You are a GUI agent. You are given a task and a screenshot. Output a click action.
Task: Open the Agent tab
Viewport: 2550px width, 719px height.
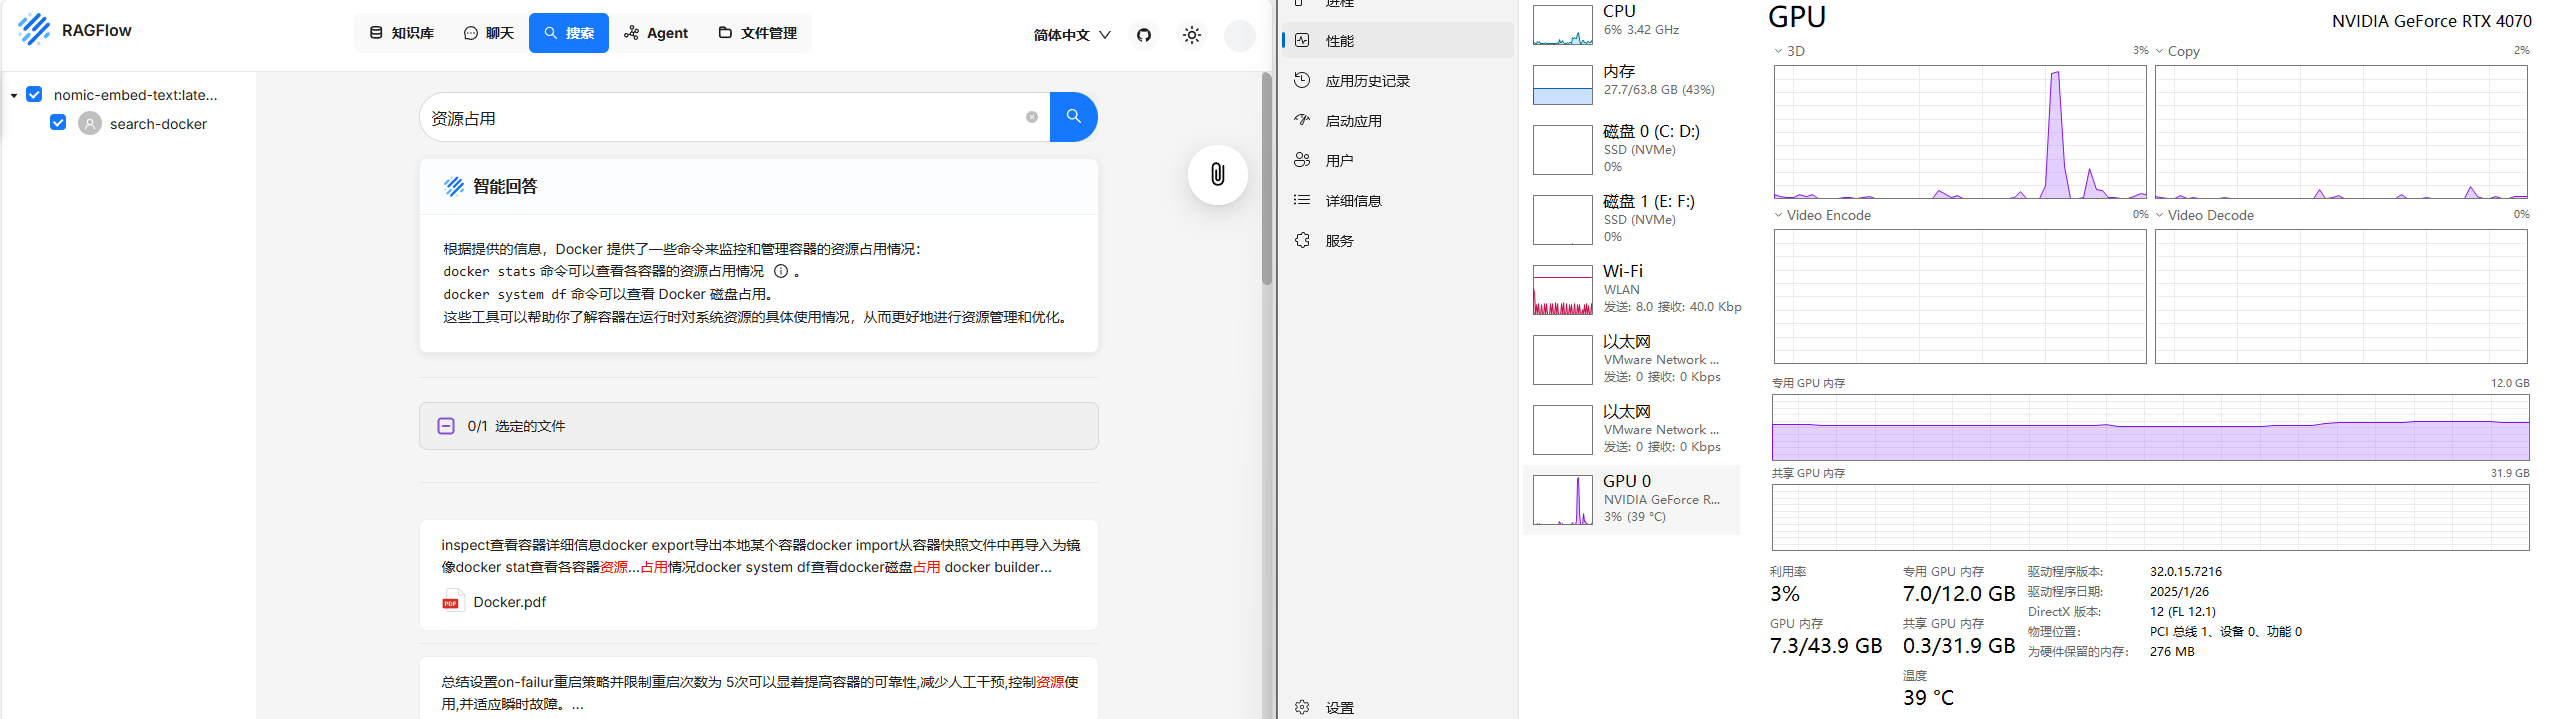click(656, 33)
